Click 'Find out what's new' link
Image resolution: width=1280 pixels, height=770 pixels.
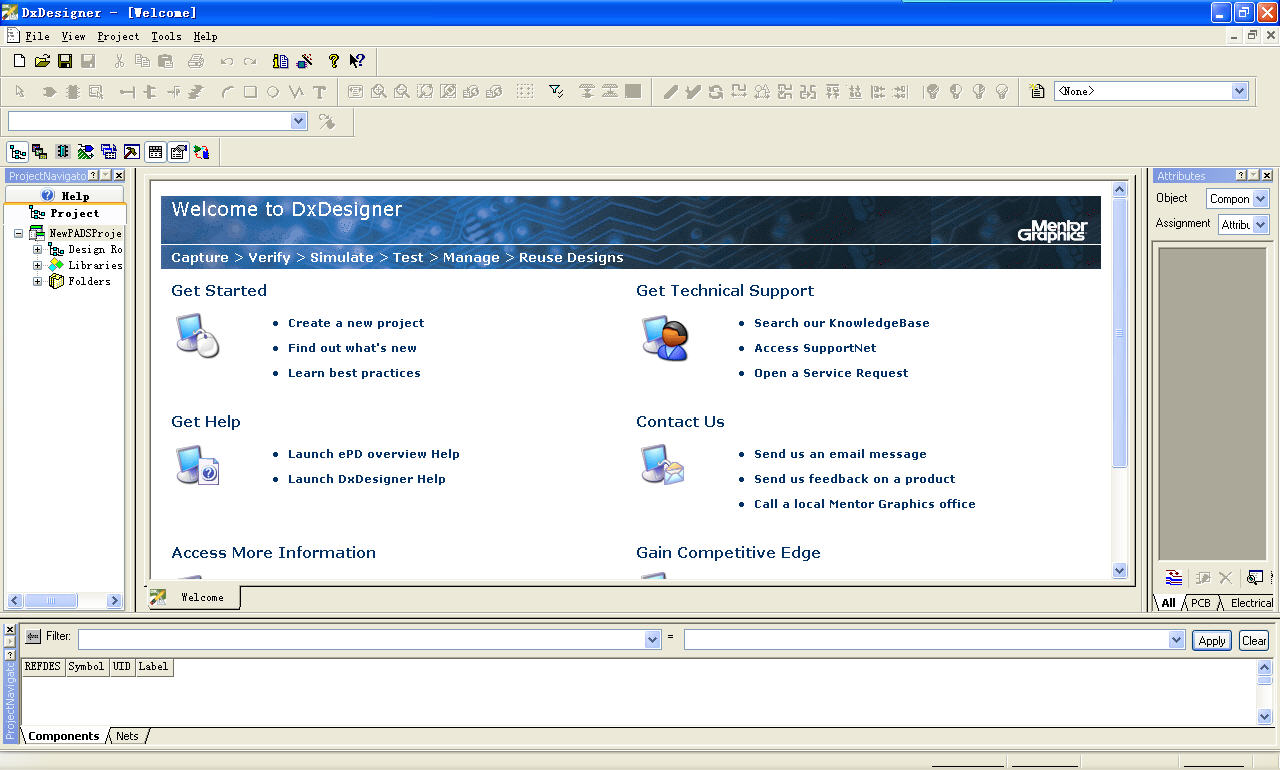(352, 348)
